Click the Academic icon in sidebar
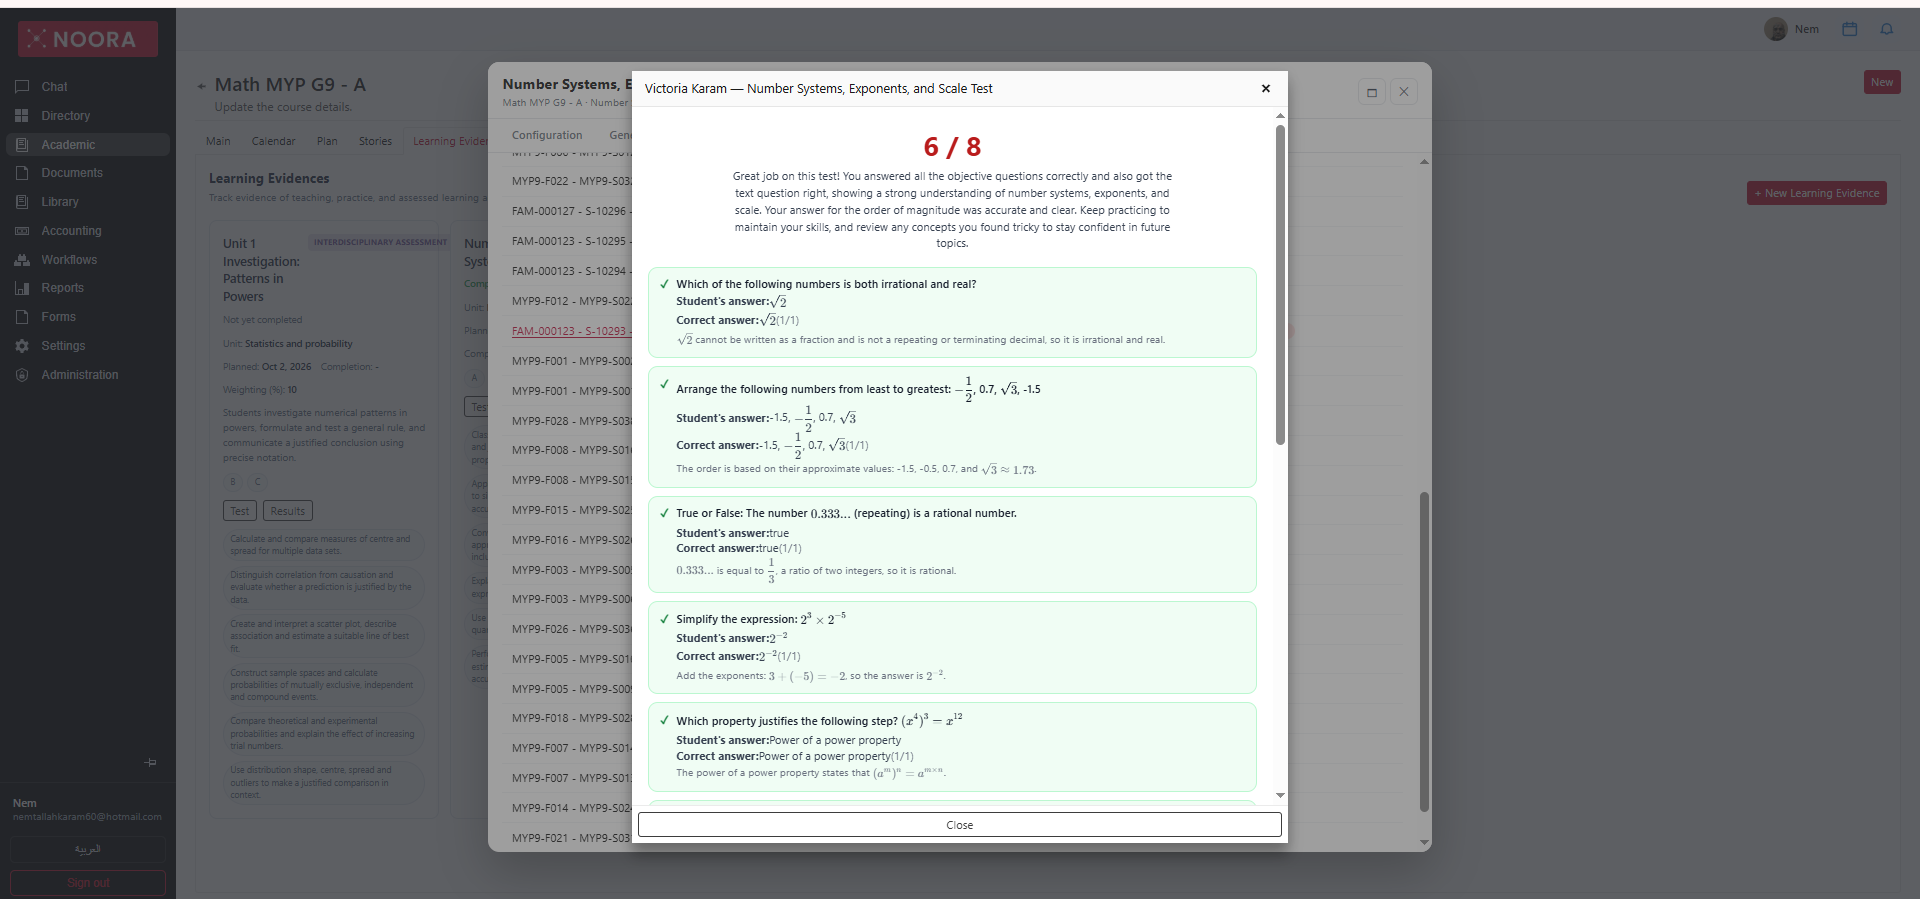Viewport: 1920px width, 899px height. click(x=22, y=145)
